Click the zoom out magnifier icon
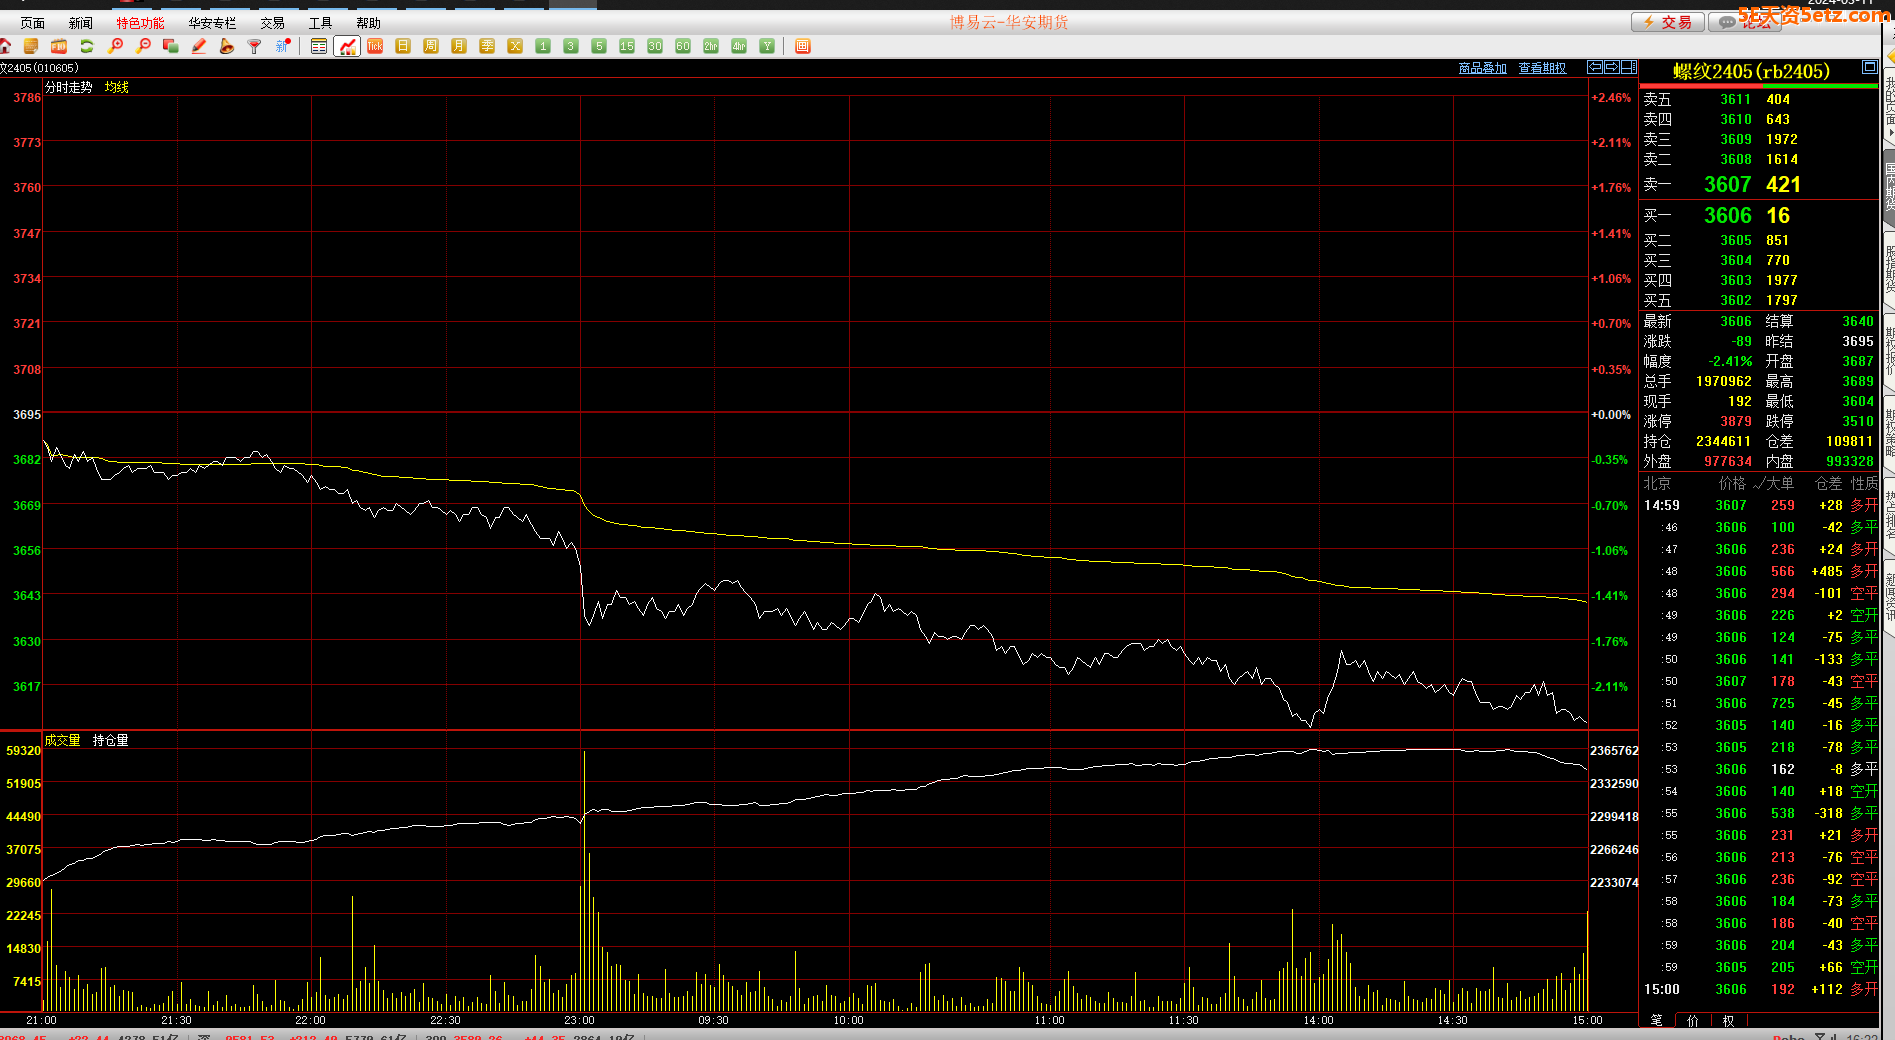The height and width of the screenshot is (1040, 1895). click(143, 46)
